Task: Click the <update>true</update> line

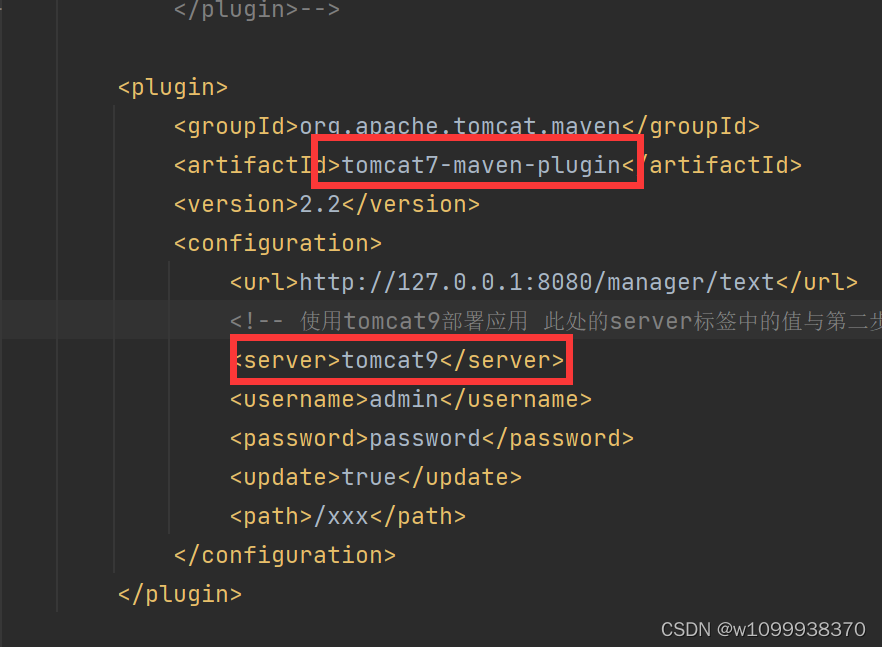Action: (376, 478)
